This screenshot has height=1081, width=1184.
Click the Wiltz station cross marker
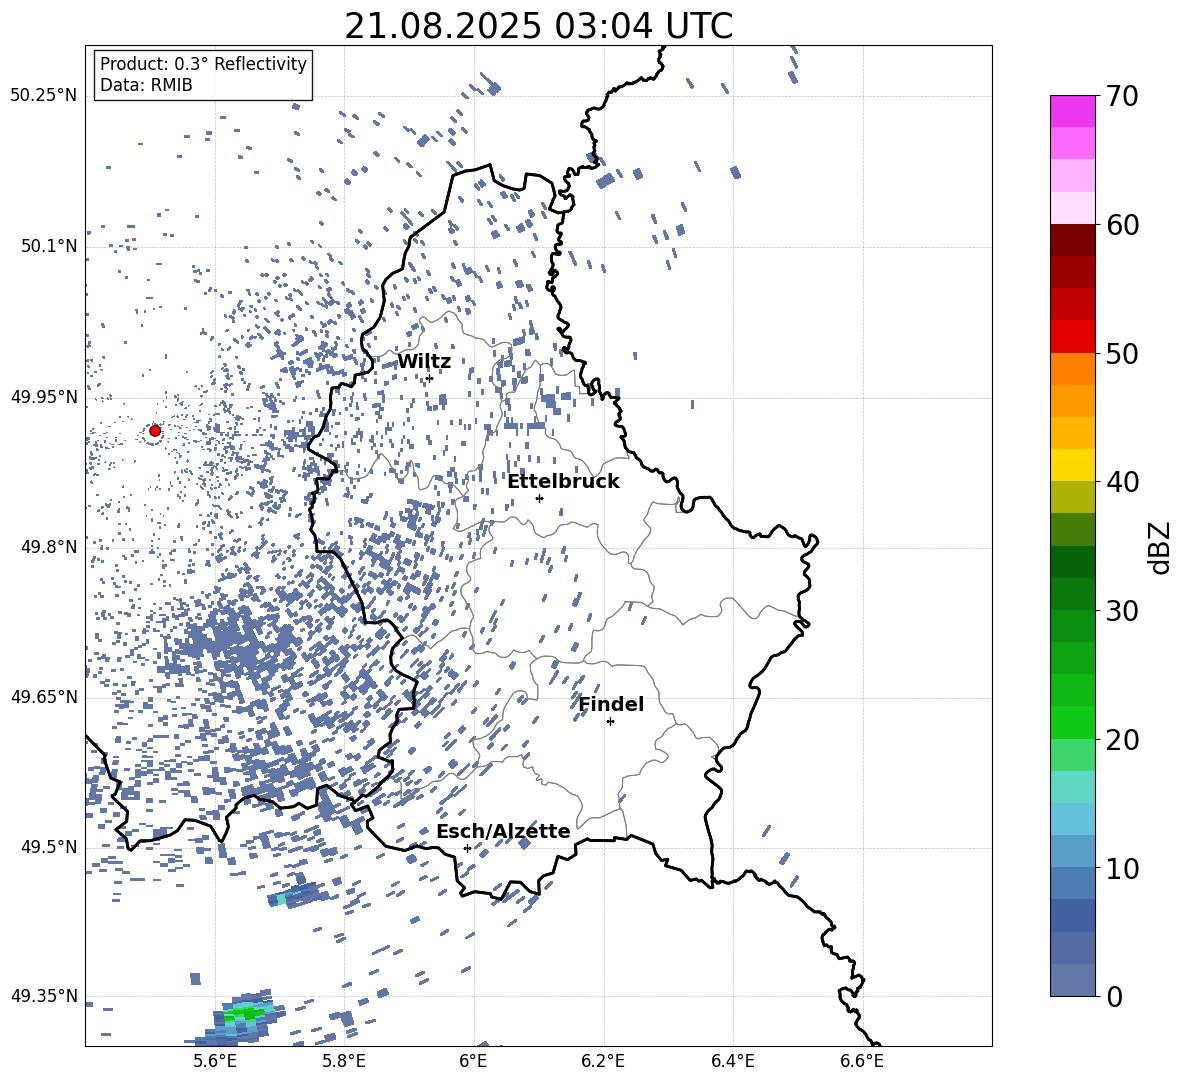tap(429, 378)
